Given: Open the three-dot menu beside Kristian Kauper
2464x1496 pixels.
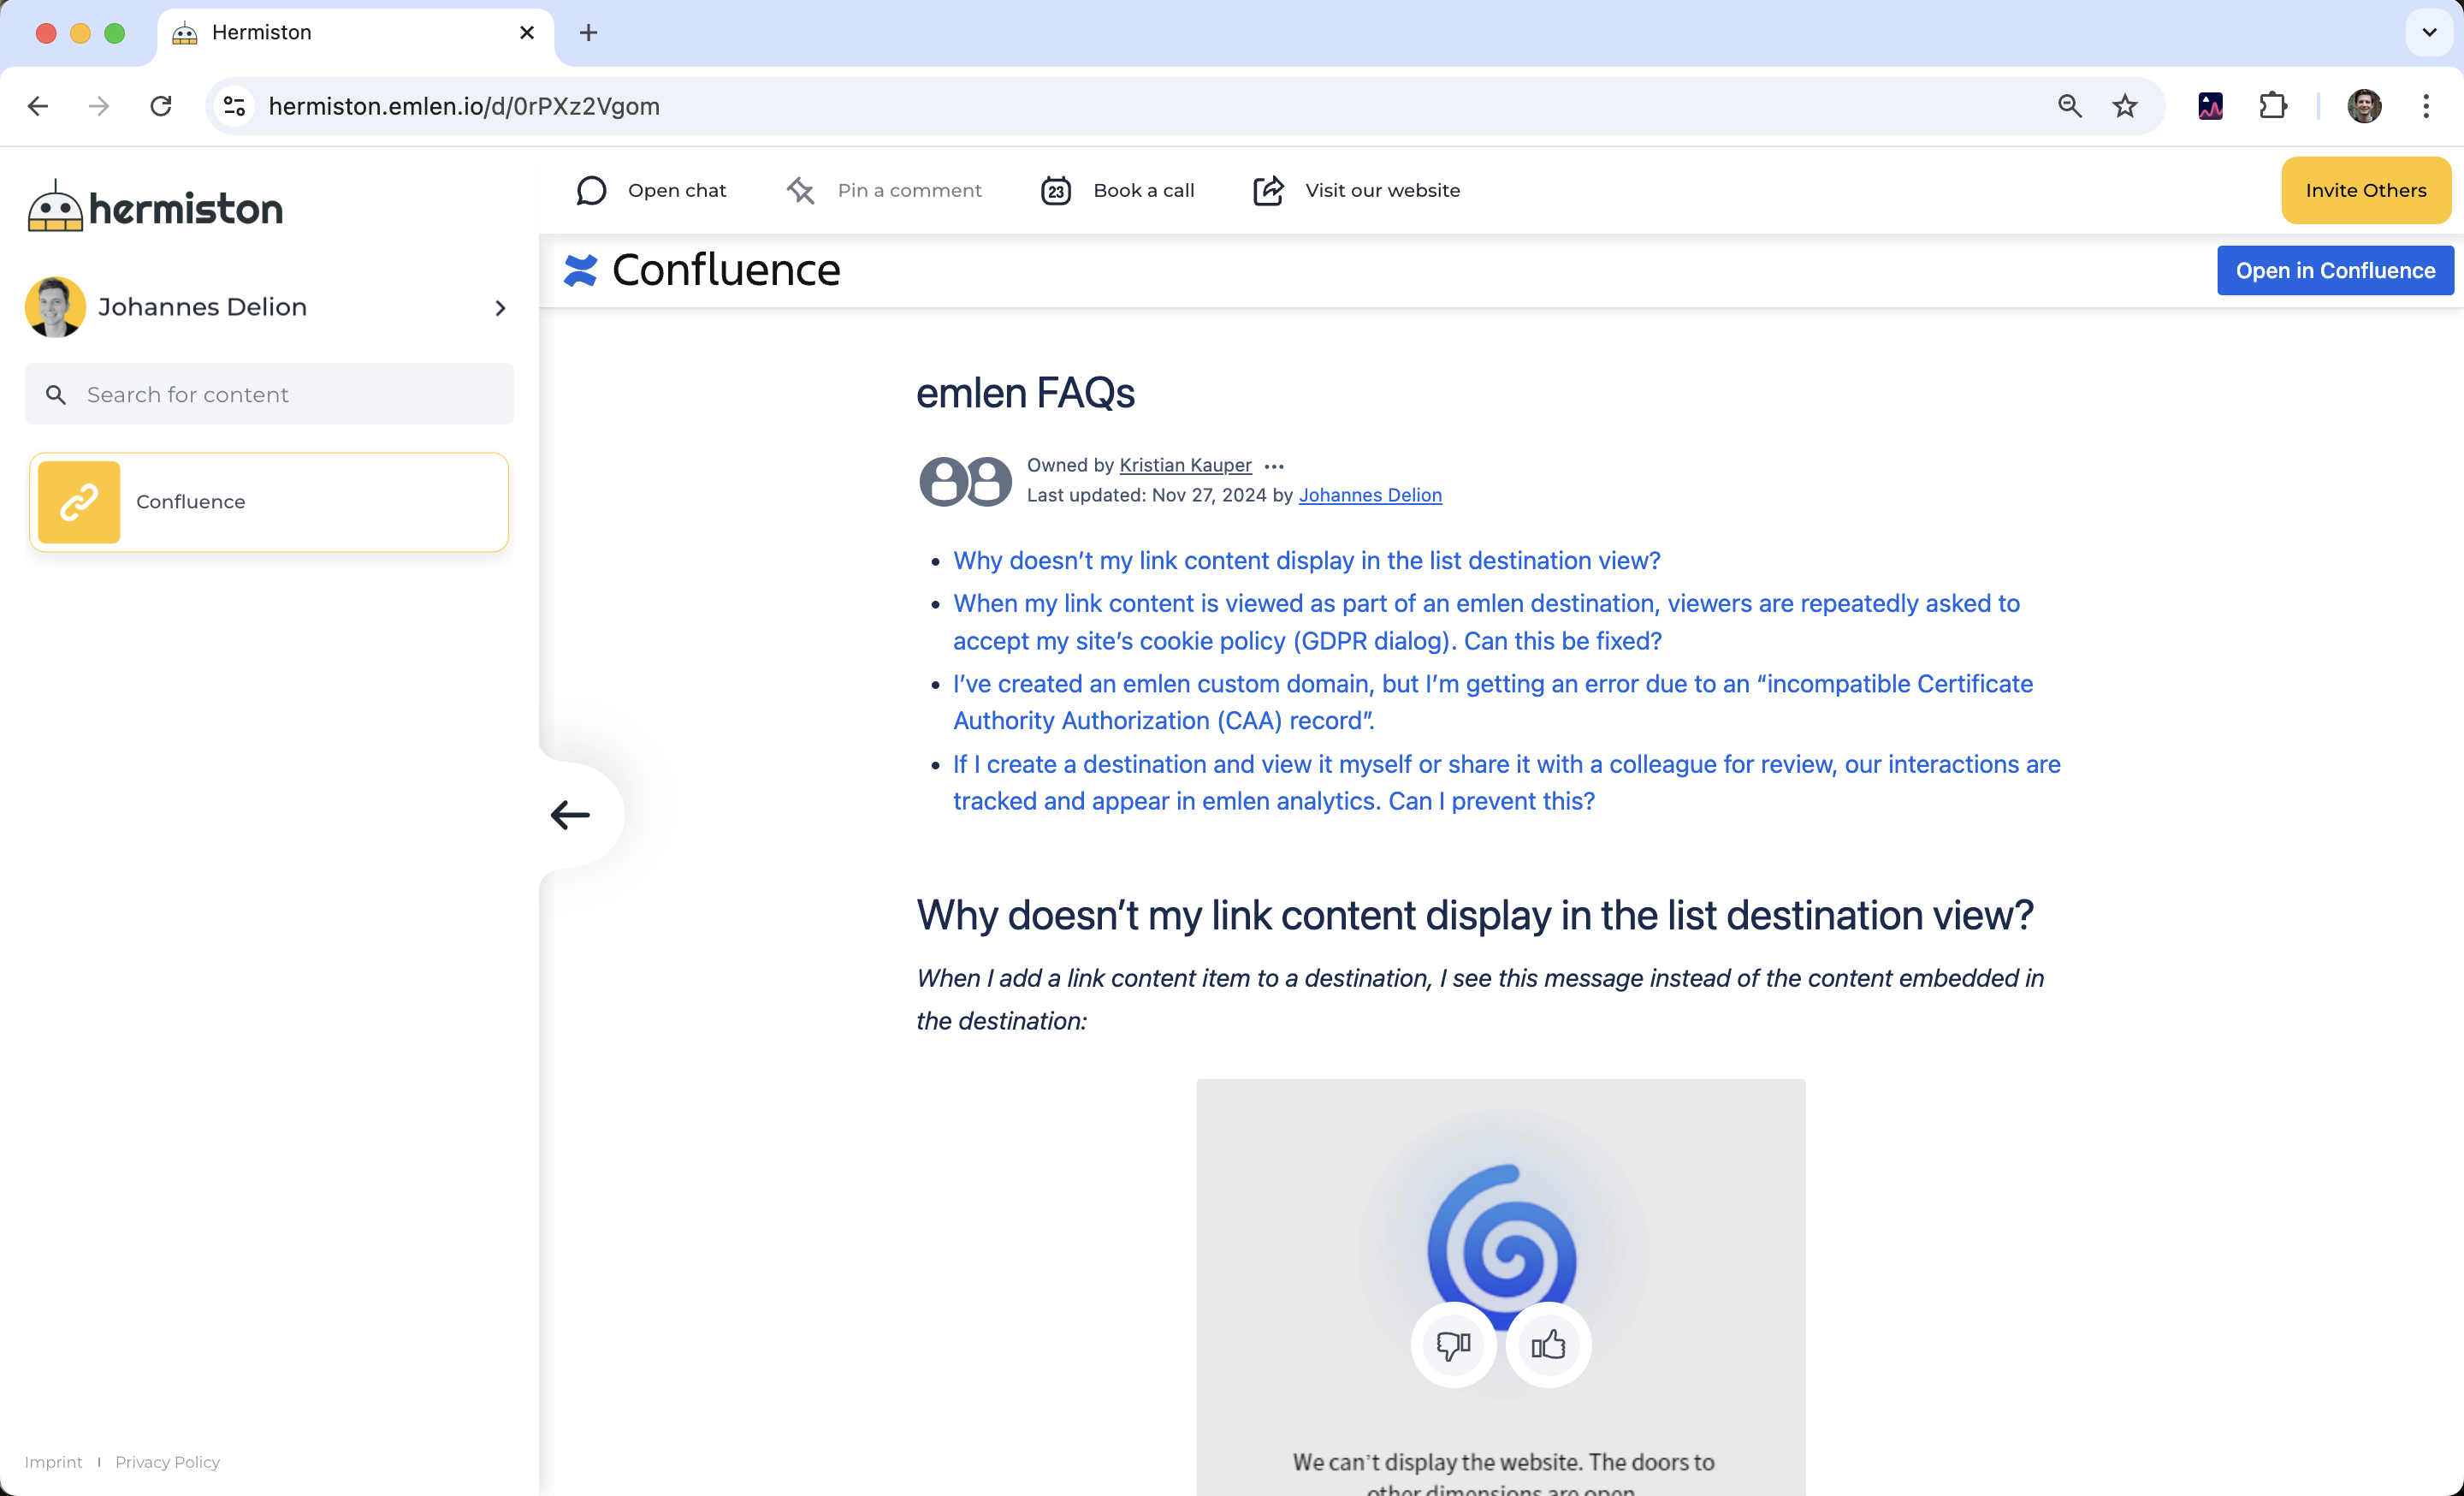Looking at the screenshot, I should (1273, 466).
